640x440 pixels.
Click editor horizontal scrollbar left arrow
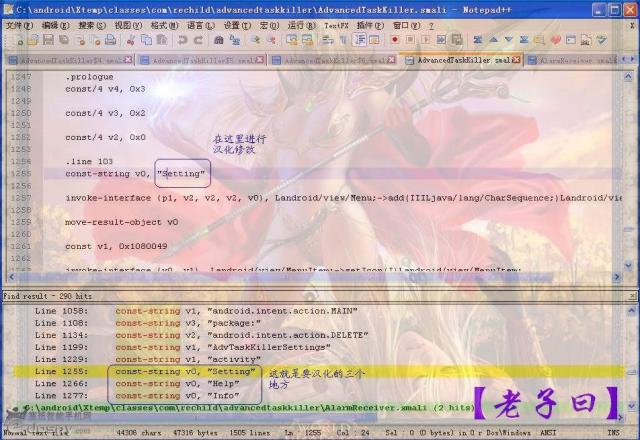(11, 277)
